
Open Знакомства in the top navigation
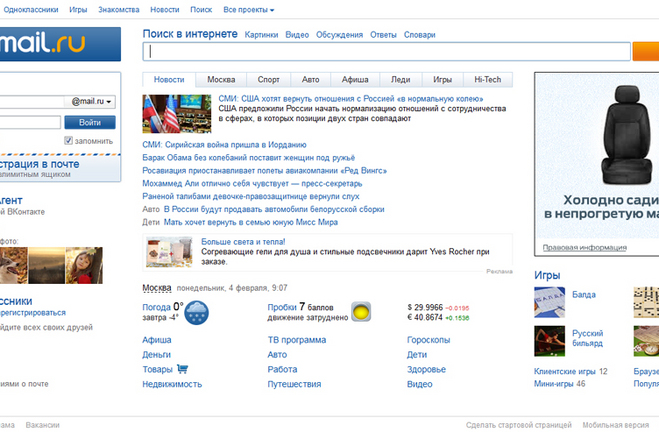coord(119,10)
